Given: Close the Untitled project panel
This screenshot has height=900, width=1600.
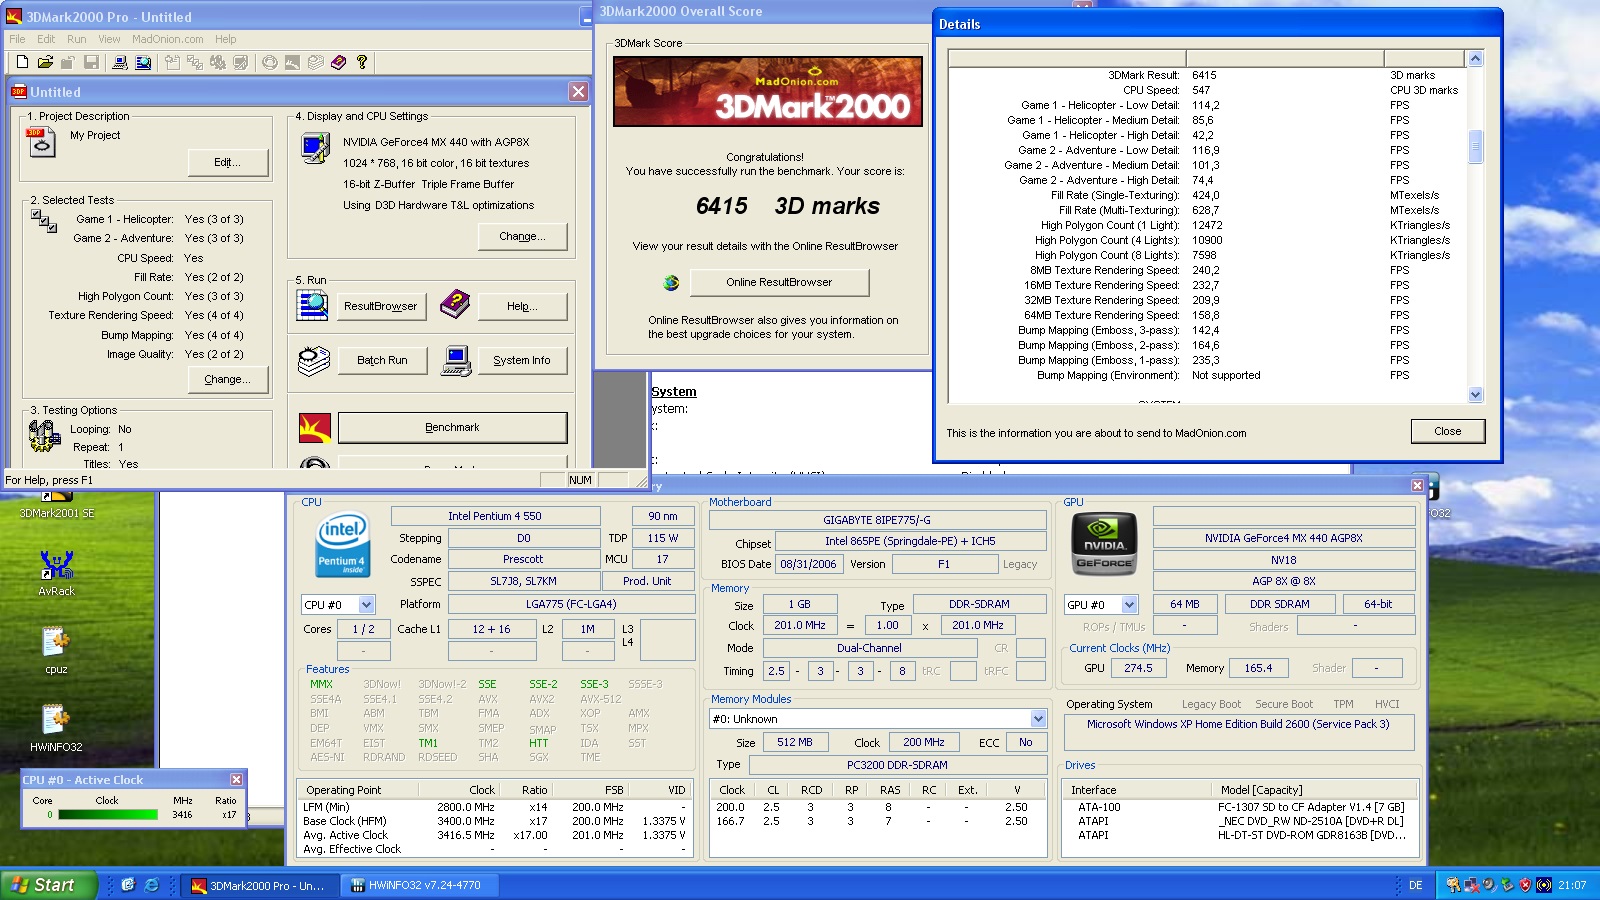Looking at the screenshot, I should [x=578, y=91].
